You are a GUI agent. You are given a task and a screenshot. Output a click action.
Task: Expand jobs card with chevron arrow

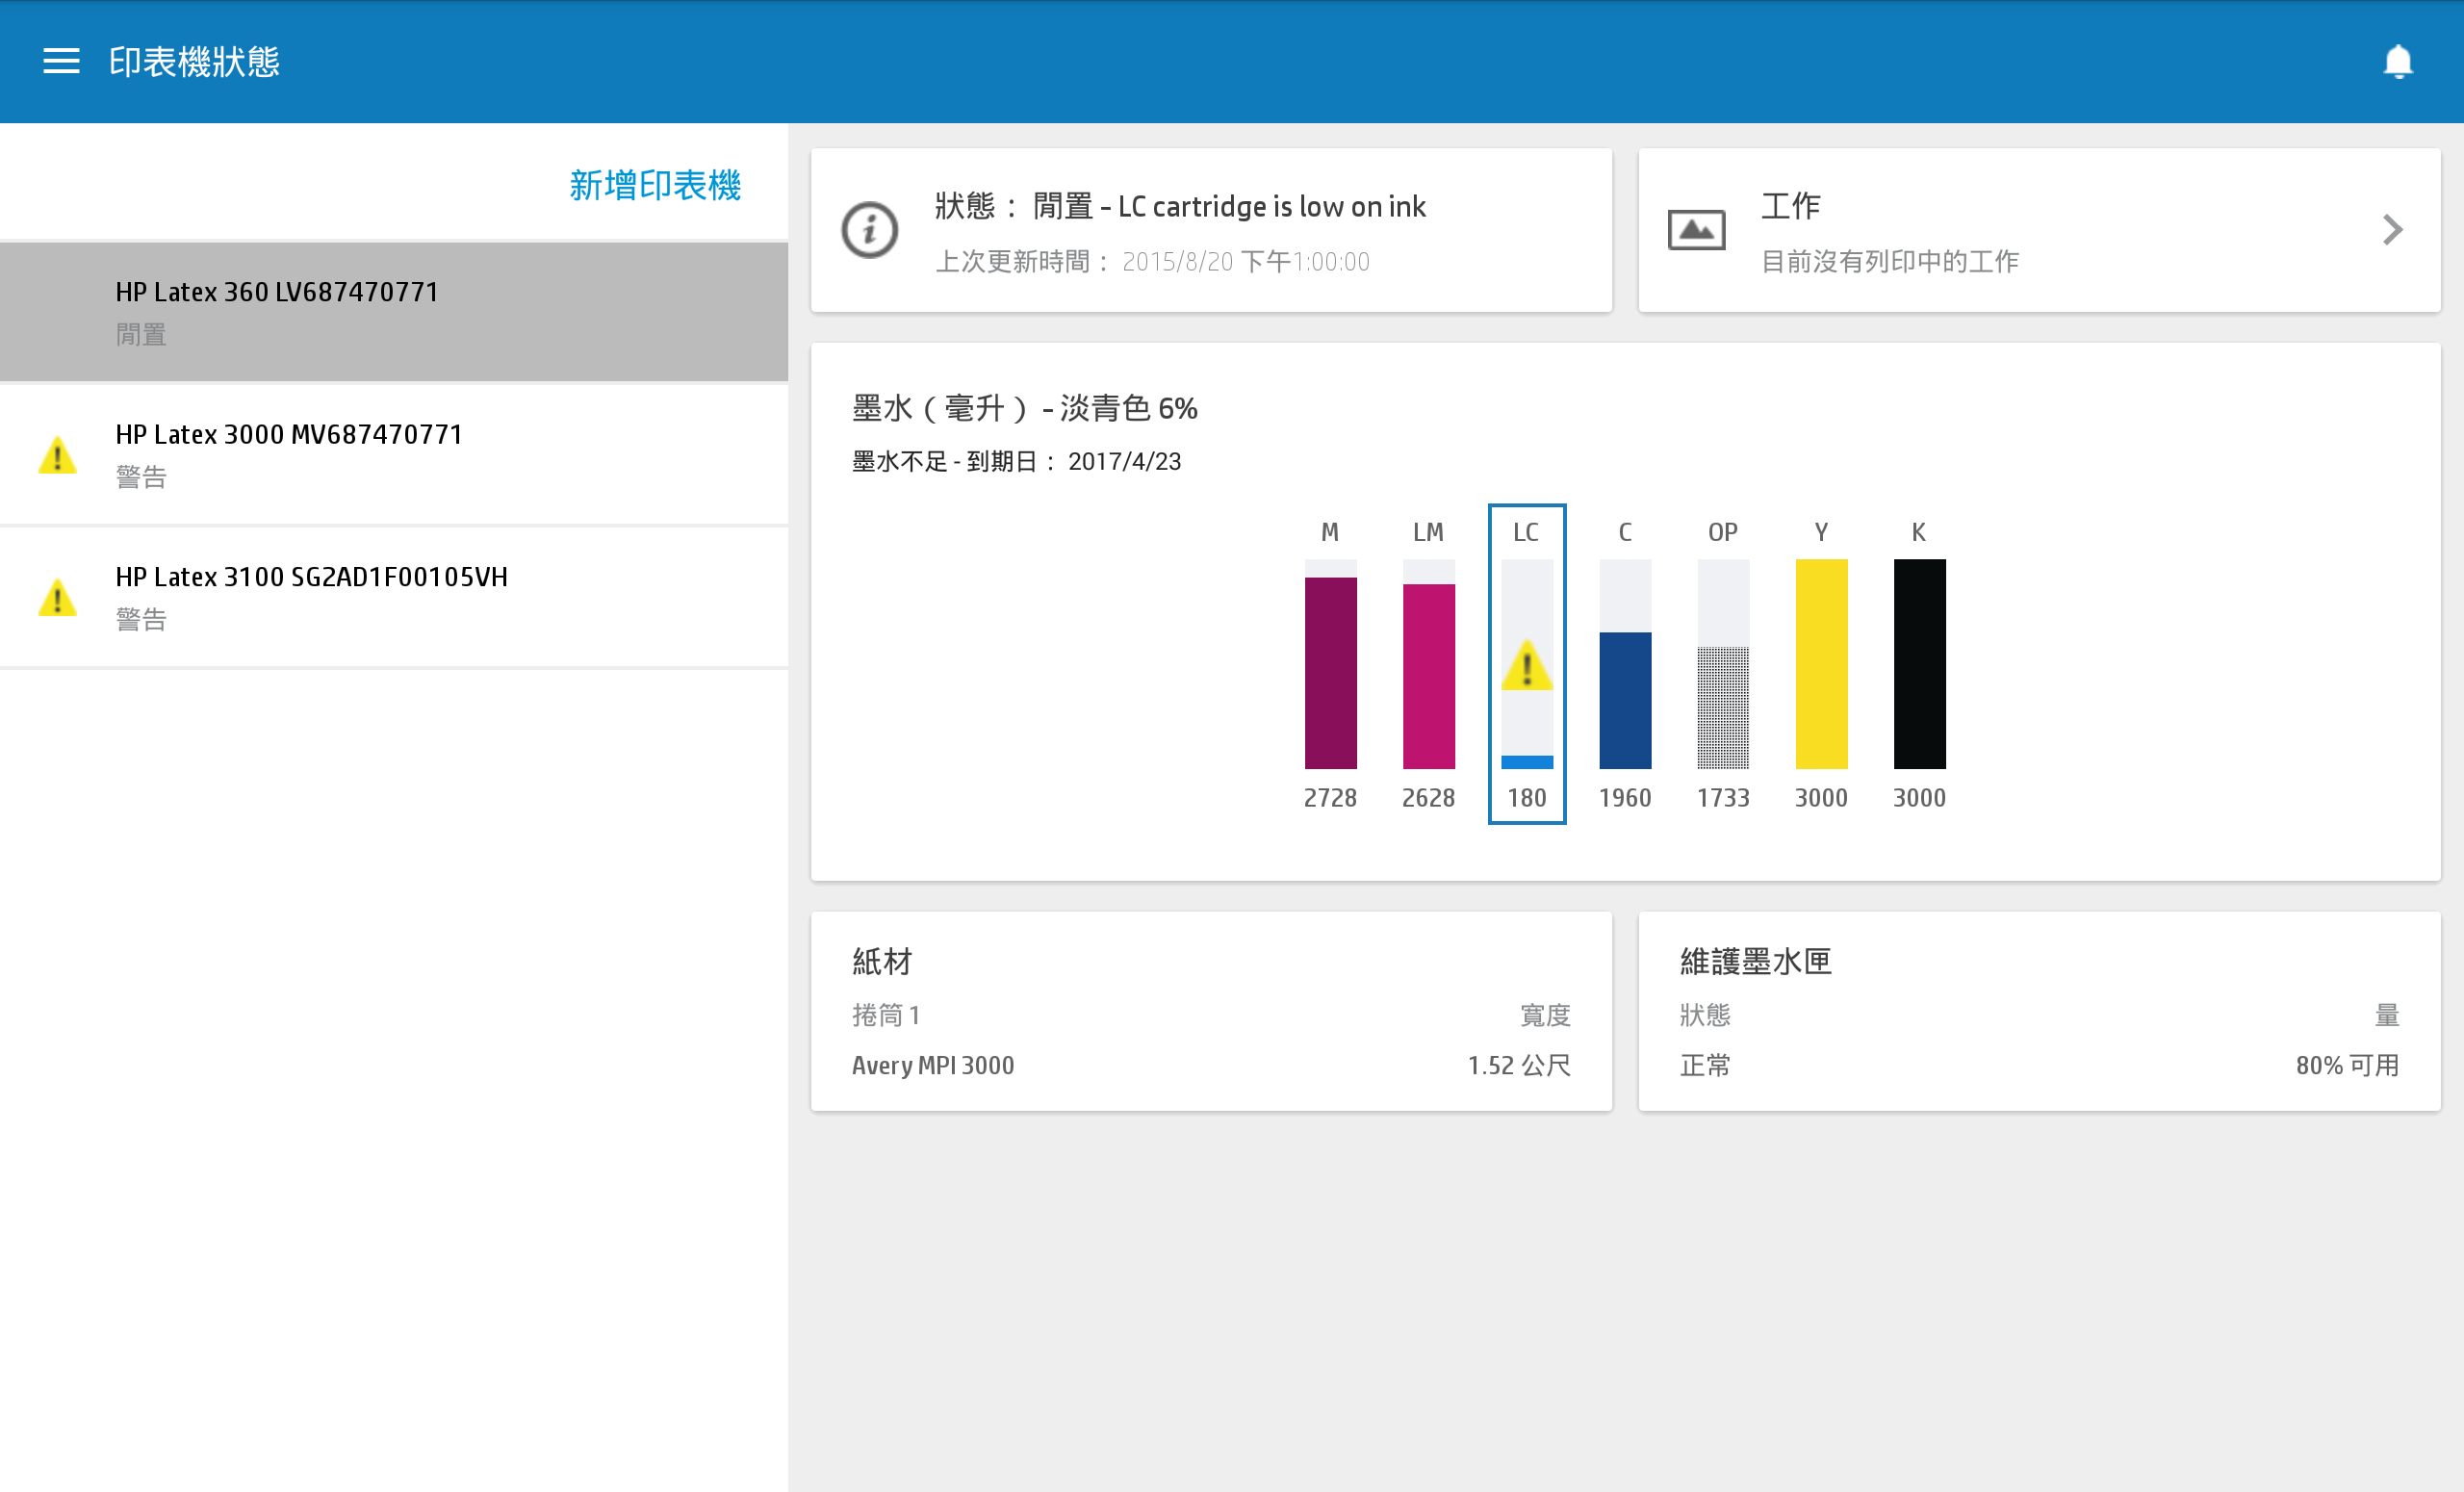coord(2391,230)
